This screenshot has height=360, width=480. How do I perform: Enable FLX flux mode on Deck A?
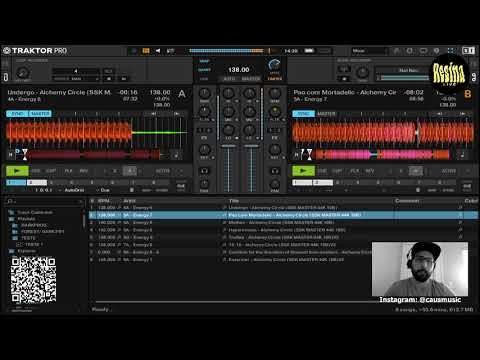coord(68,171)
